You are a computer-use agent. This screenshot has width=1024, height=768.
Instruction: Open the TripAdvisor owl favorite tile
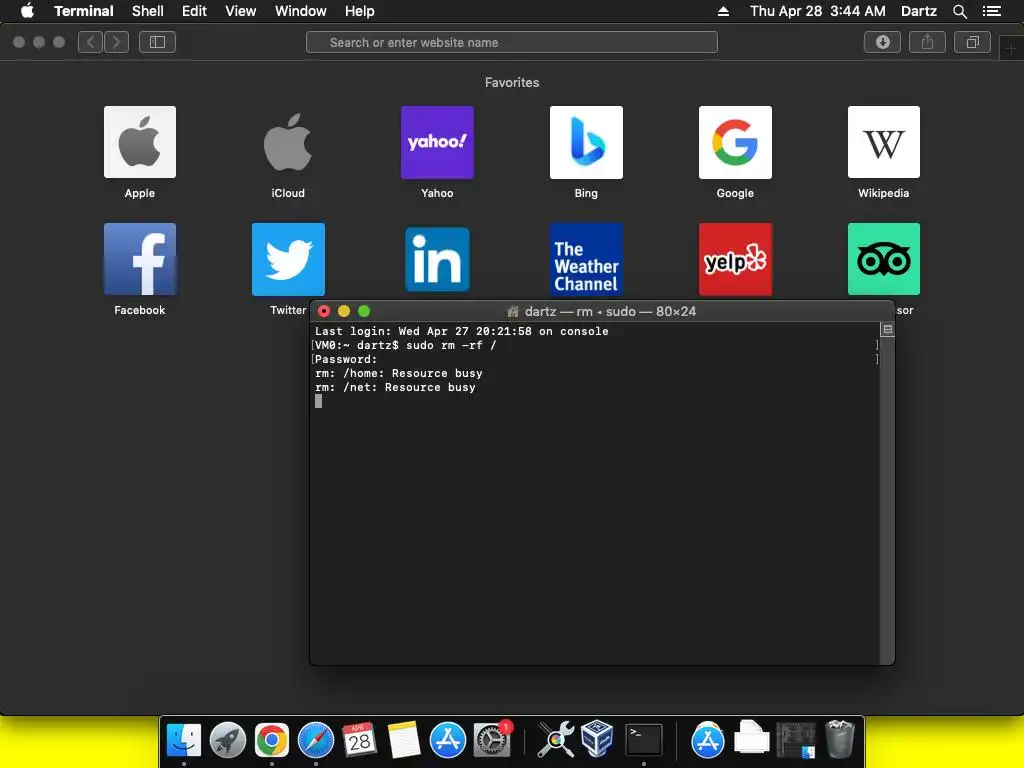pos(884,259)
